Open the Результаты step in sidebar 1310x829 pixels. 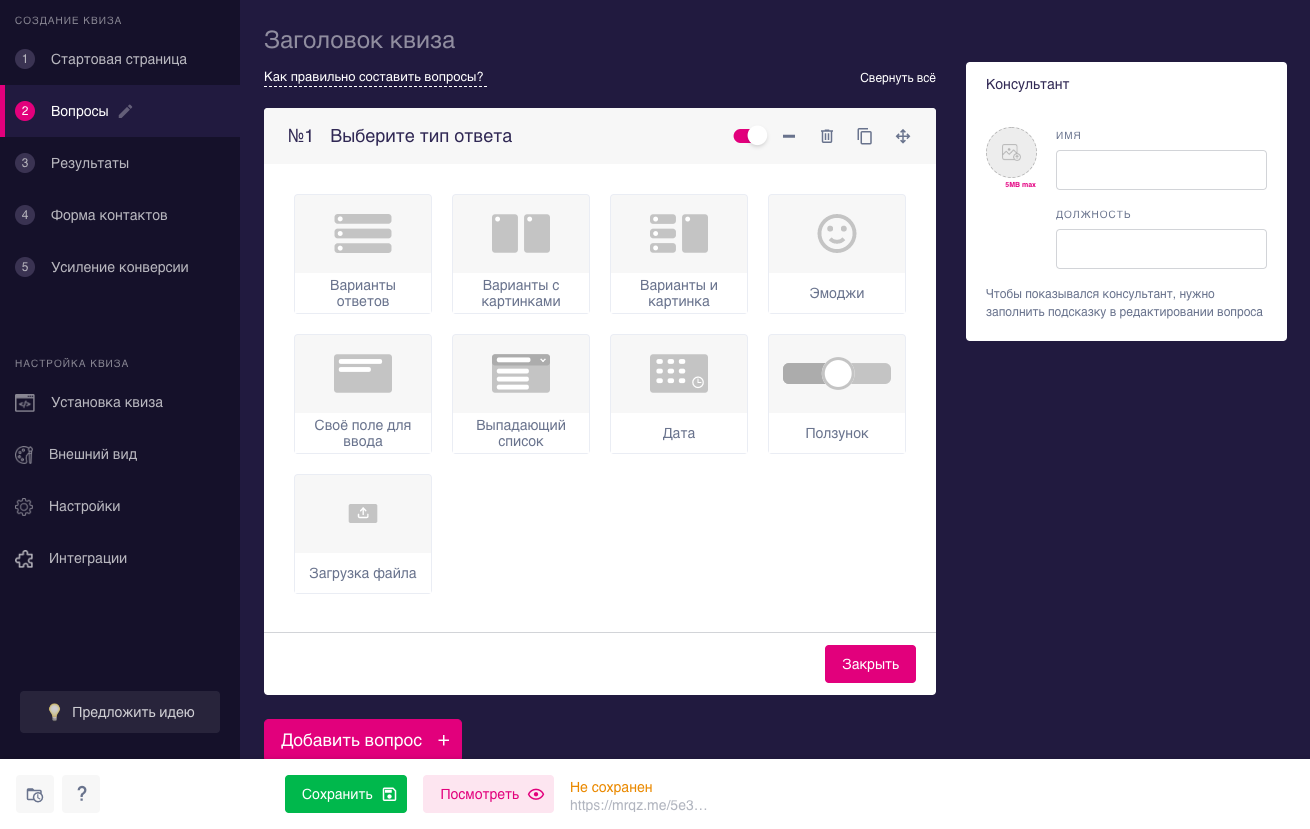pyautogui.click(x=90, y=163)
